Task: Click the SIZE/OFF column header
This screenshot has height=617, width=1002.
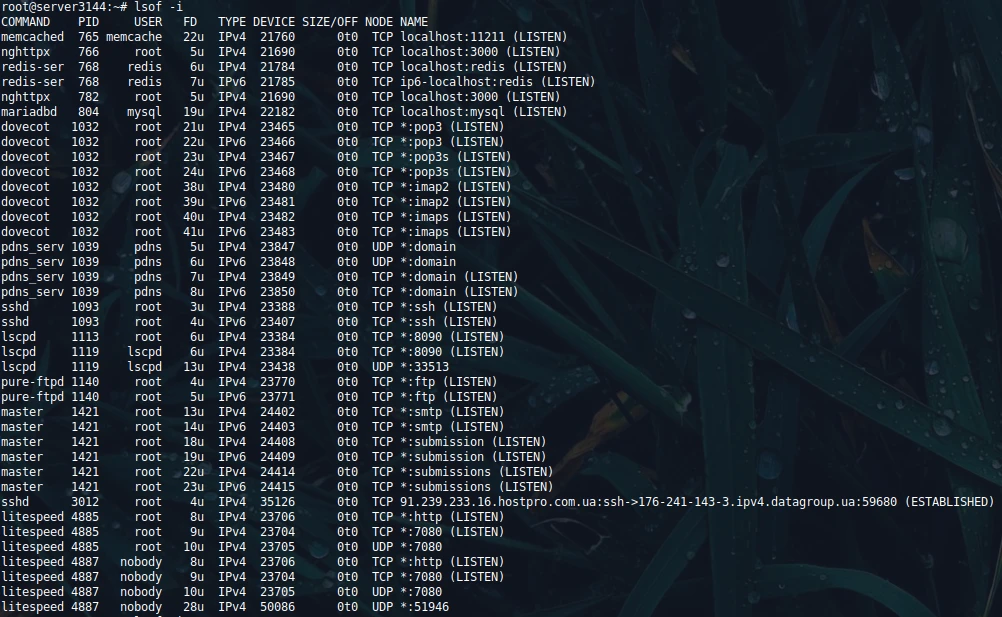Action: pyautogui.click(x=329, y=22)
